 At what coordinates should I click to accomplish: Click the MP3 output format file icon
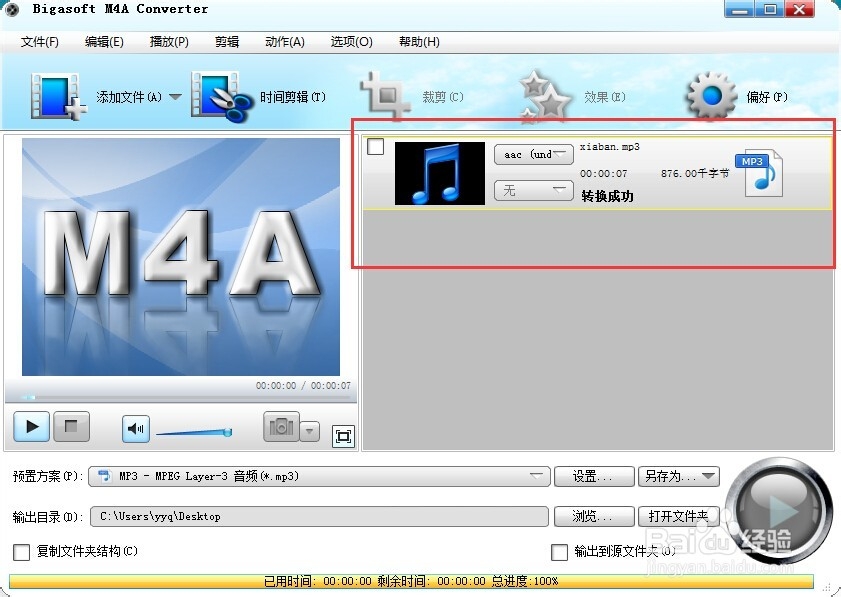761,172
